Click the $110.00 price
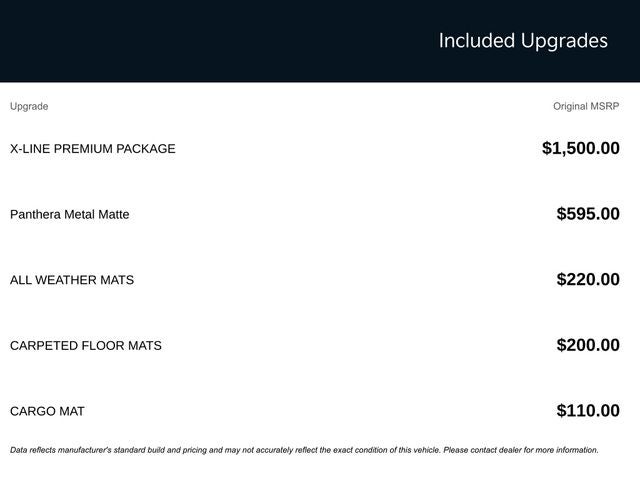 (x=588, y=411)
